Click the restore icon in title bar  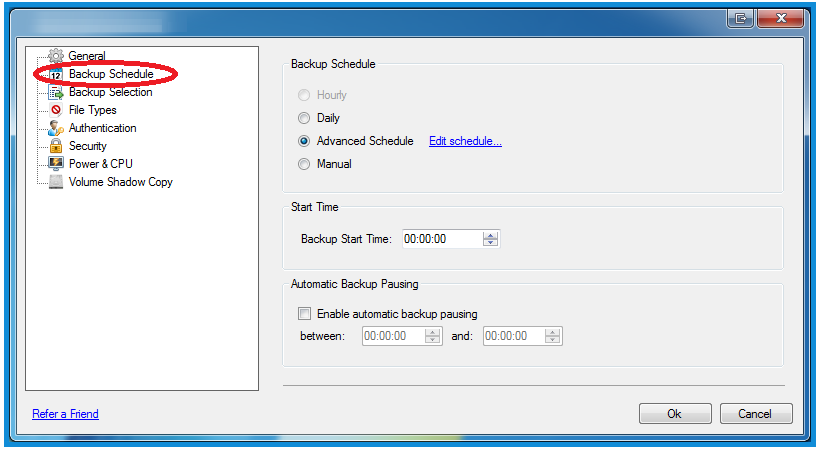click(x=741, y=19)
